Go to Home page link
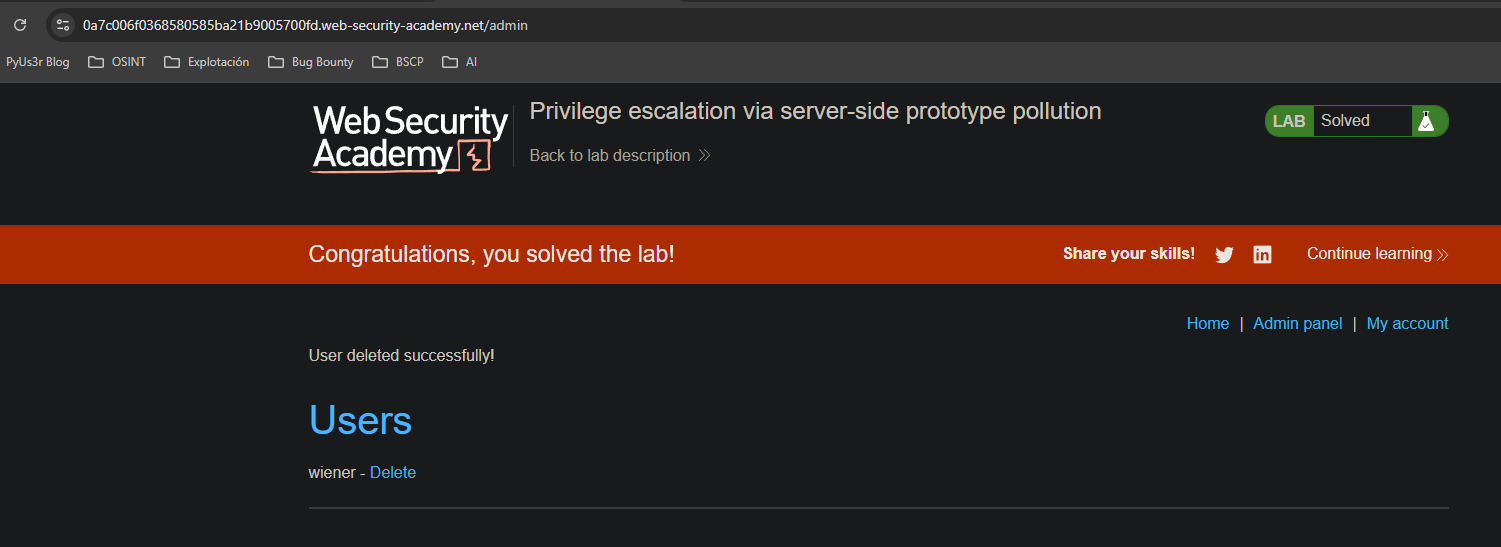 1207,323
